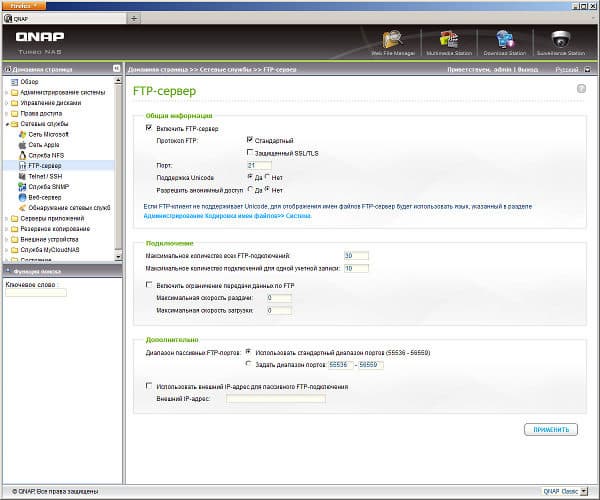The image size is (600, 500).
Task: Click the Сеть Apple icon
Action: [x=23, y=145]
